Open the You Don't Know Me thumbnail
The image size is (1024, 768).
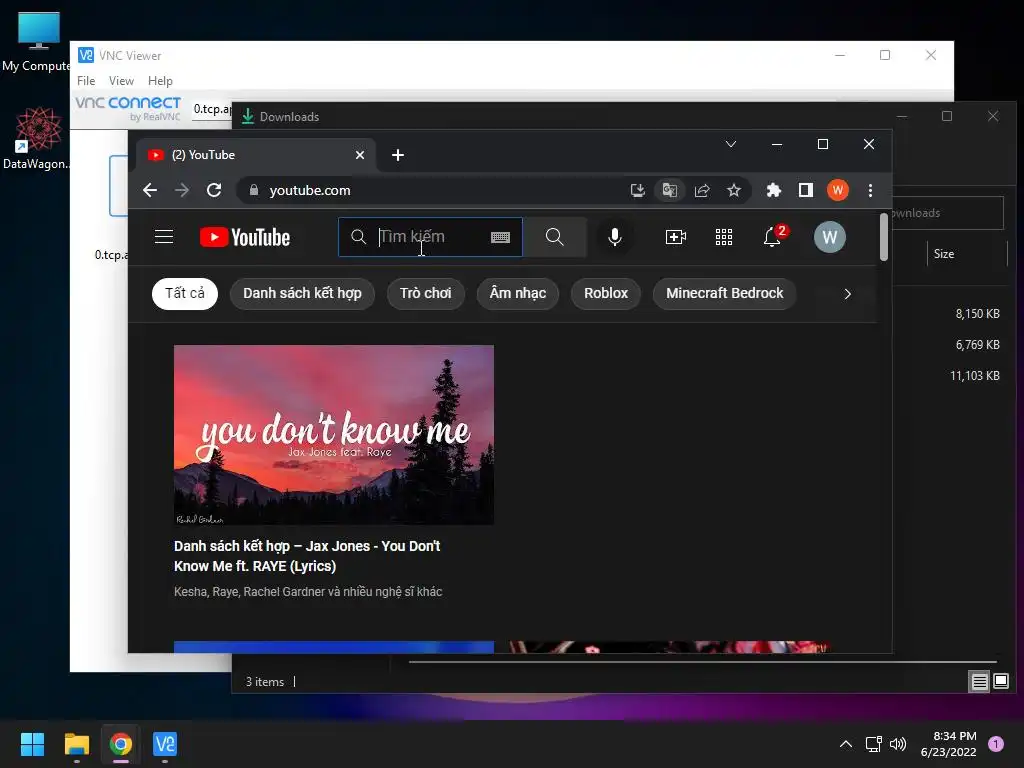pos(334,435)
